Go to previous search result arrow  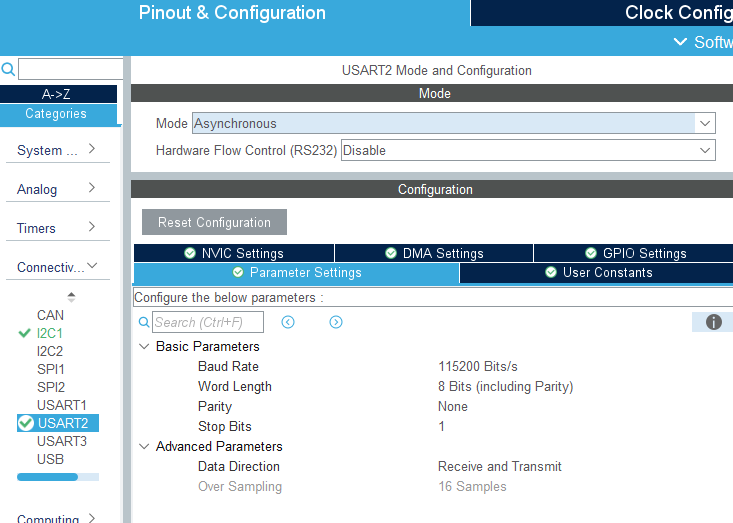288,322
